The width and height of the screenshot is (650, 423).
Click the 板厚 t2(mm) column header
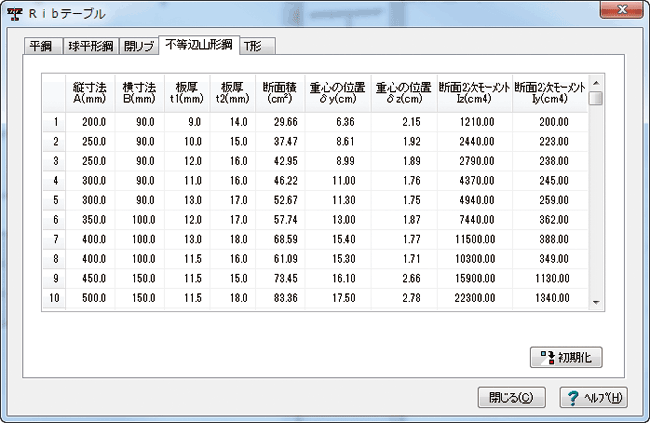(x=233, y=93)
